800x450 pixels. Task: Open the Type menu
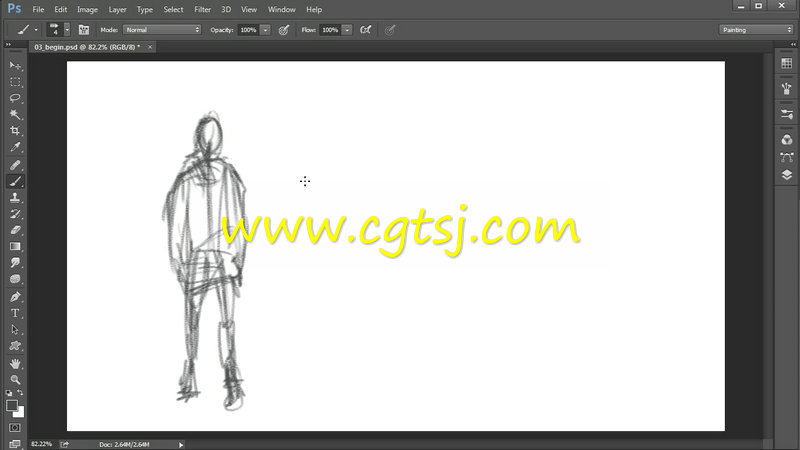pos(145,9)
